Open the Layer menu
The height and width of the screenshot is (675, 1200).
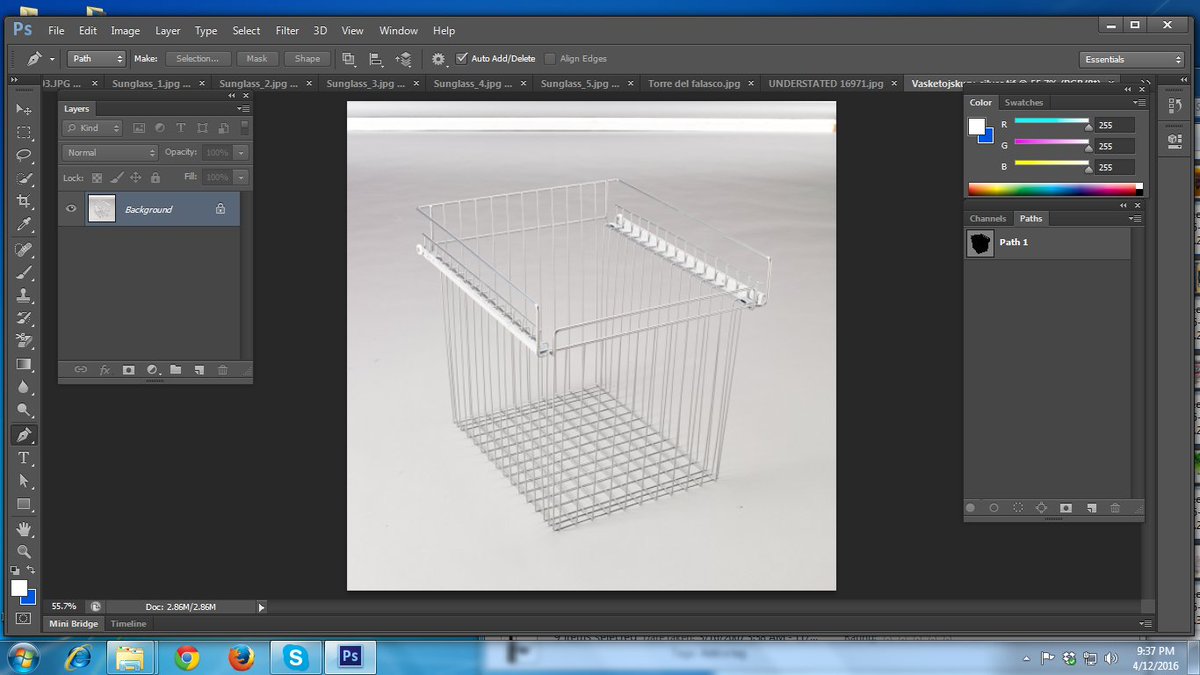pyautogui.click(x=168, y=31)
